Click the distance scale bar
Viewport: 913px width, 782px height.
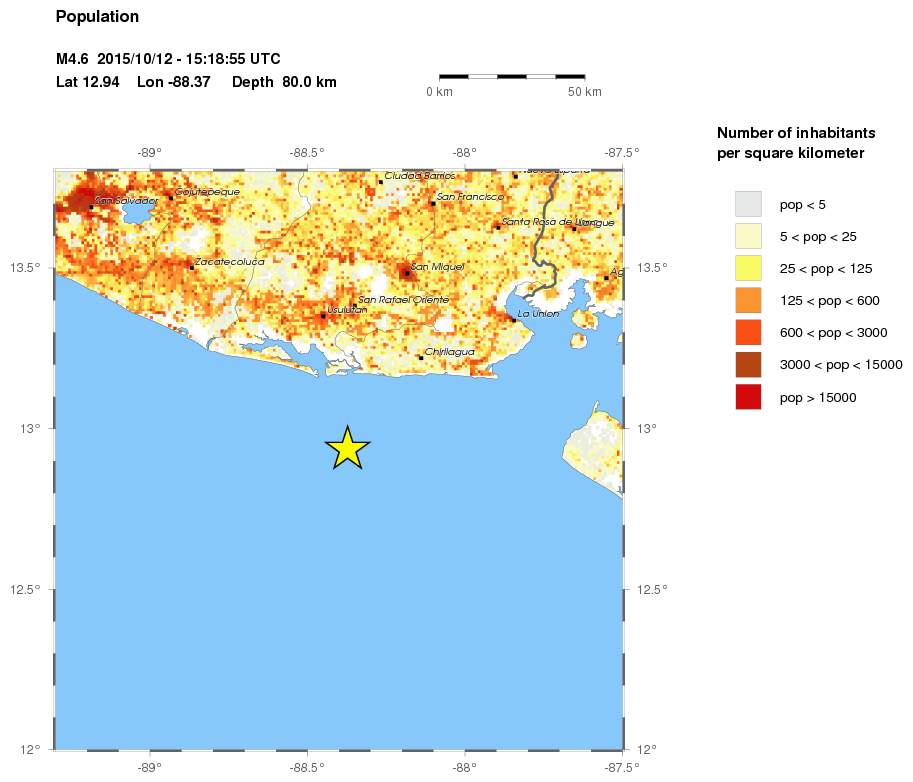[512, 76]
